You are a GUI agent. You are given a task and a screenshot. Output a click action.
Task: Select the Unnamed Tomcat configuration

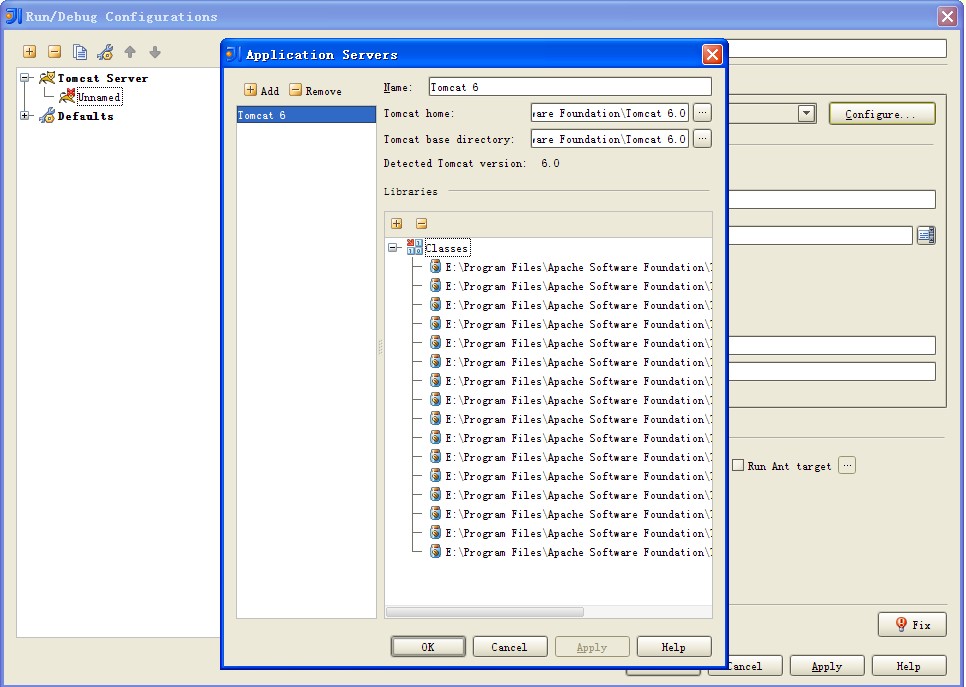(x=100, y=97)
